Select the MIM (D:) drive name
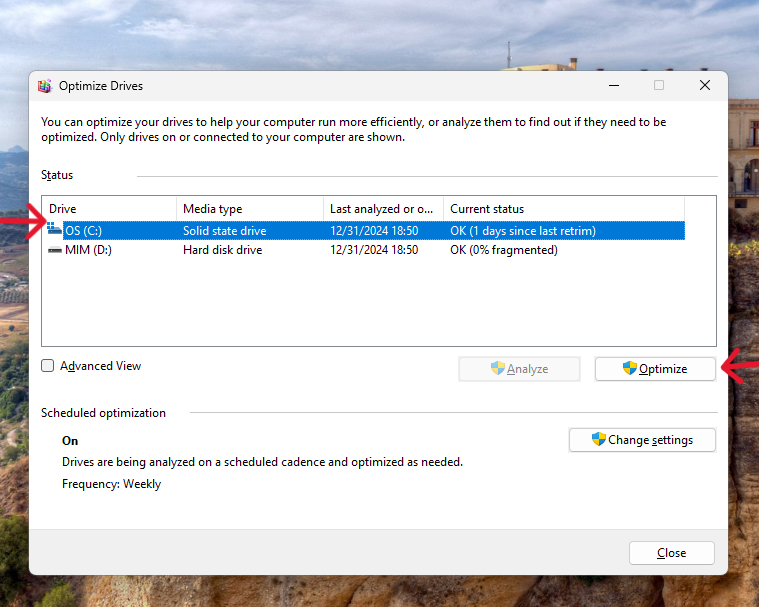 (88, 250)
